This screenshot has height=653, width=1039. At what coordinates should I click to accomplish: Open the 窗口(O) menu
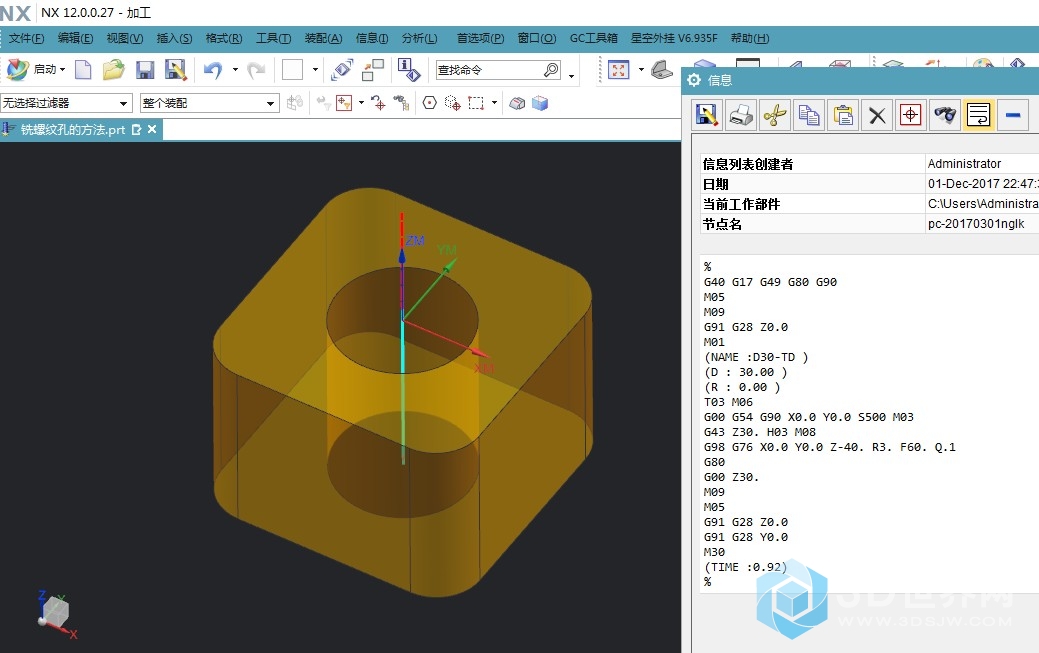[x=537, y=38]
